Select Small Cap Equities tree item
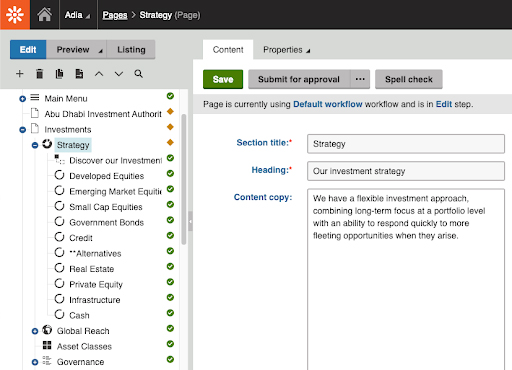The image size is (512, 370). pyautogui.click(x=106, y=207)
